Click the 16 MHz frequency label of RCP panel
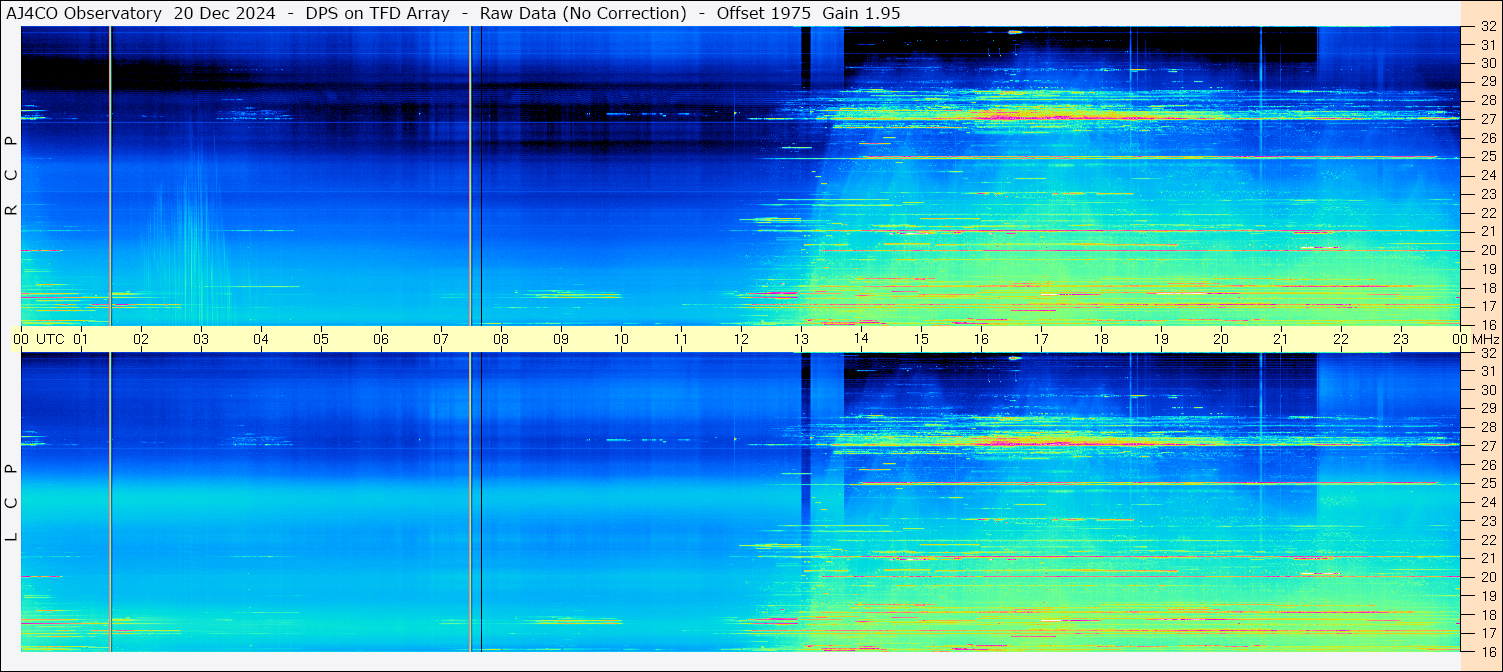This screenshot has width=1503, height=672. pyautogui.click(x=1488, y=324)
